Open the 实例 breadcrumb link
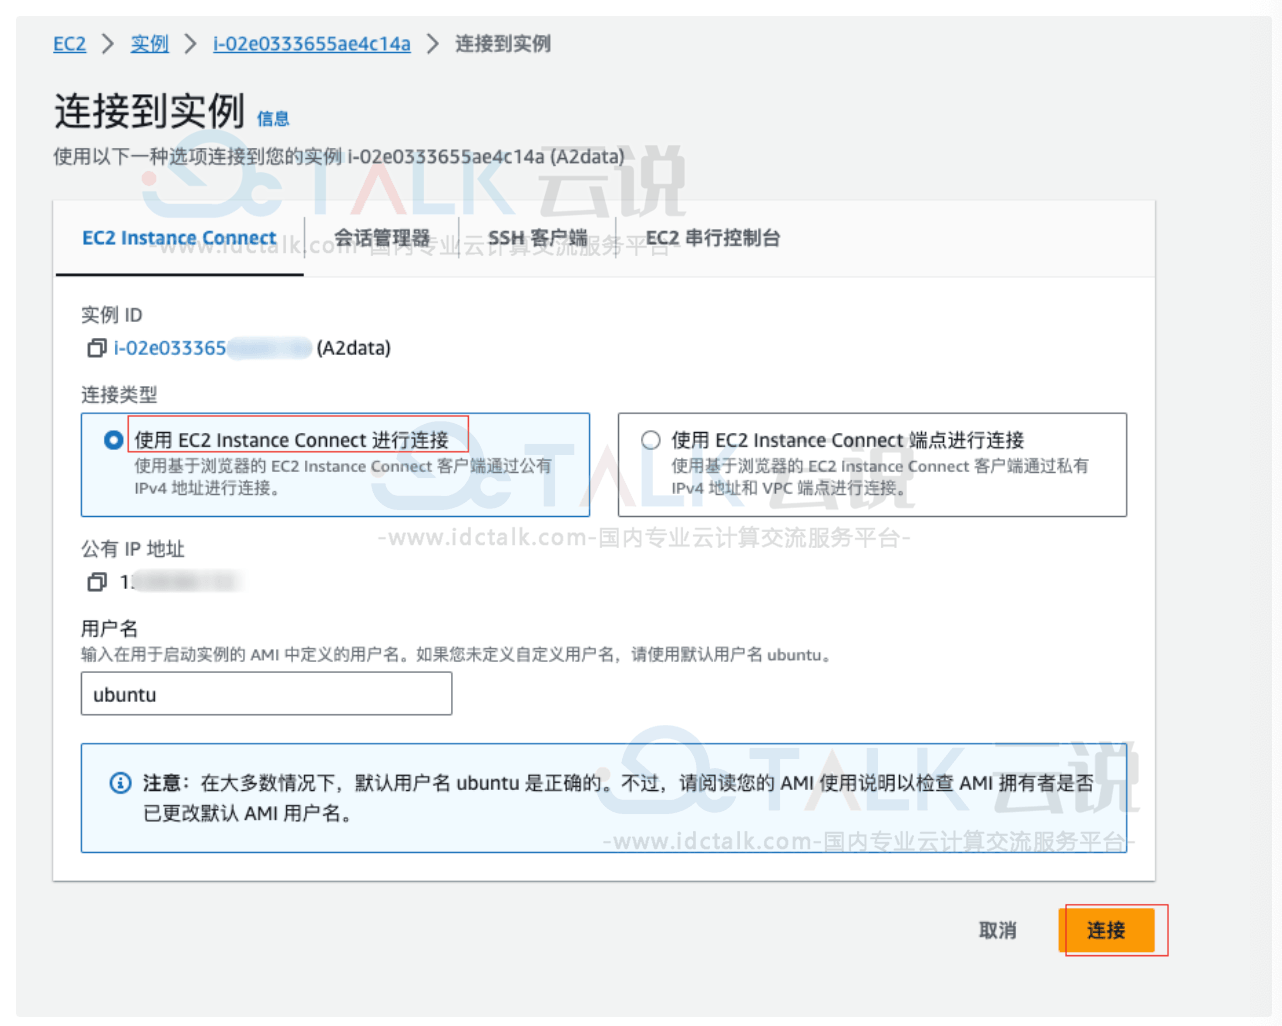Image resolution: width=1282 pixels, height=1026 pixels. click(x=149, y=44)
